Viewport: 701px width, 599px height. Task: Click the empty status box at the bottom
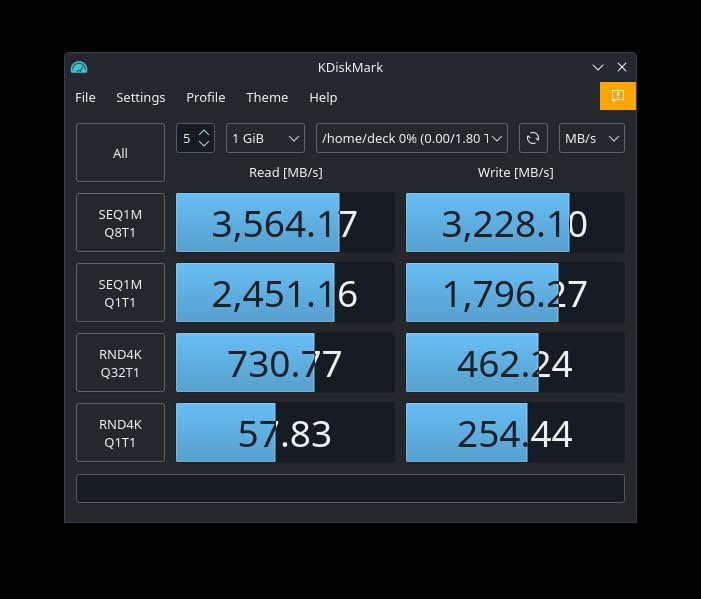350,488
